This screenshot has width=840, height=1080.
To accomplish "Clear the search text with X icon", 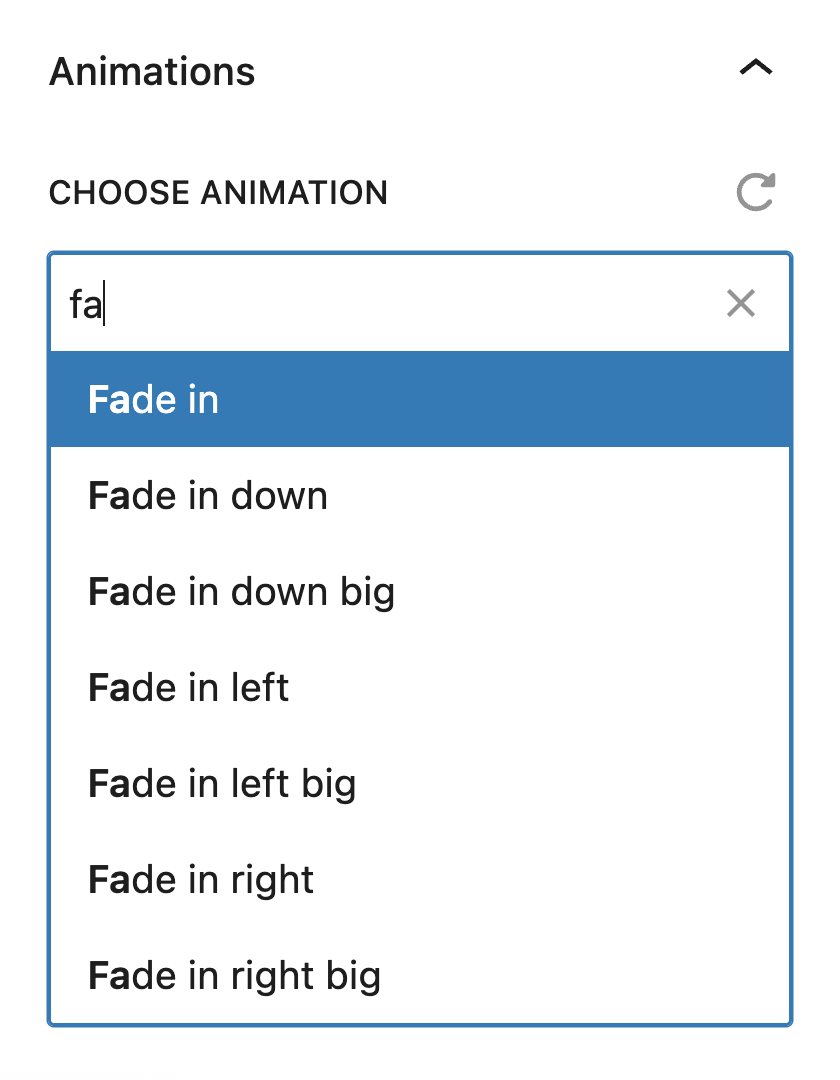I will coord(741,303).
